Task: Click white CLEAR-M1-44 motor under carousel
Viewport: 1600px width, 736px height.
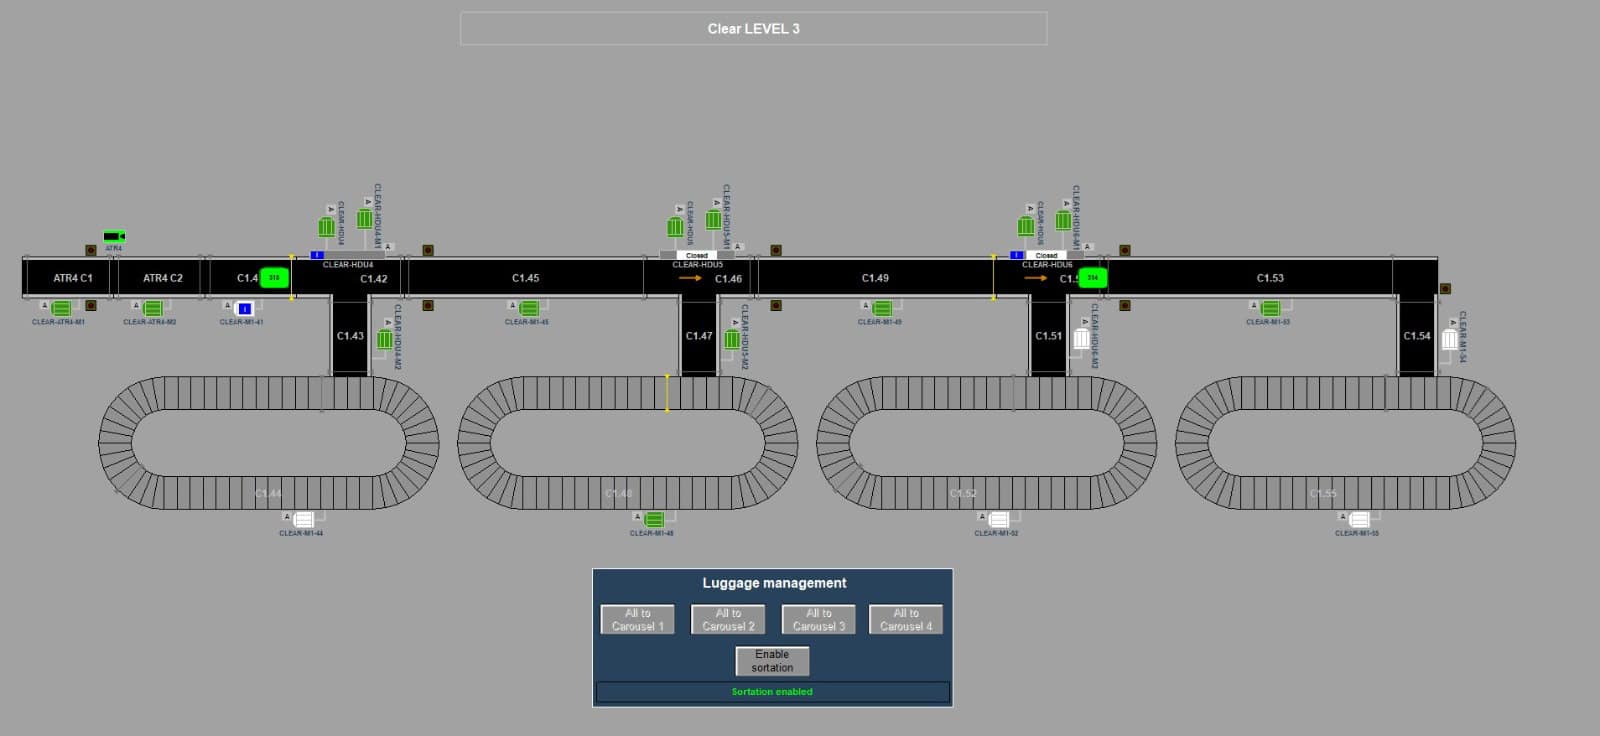Action: click(x=304, y=519)
